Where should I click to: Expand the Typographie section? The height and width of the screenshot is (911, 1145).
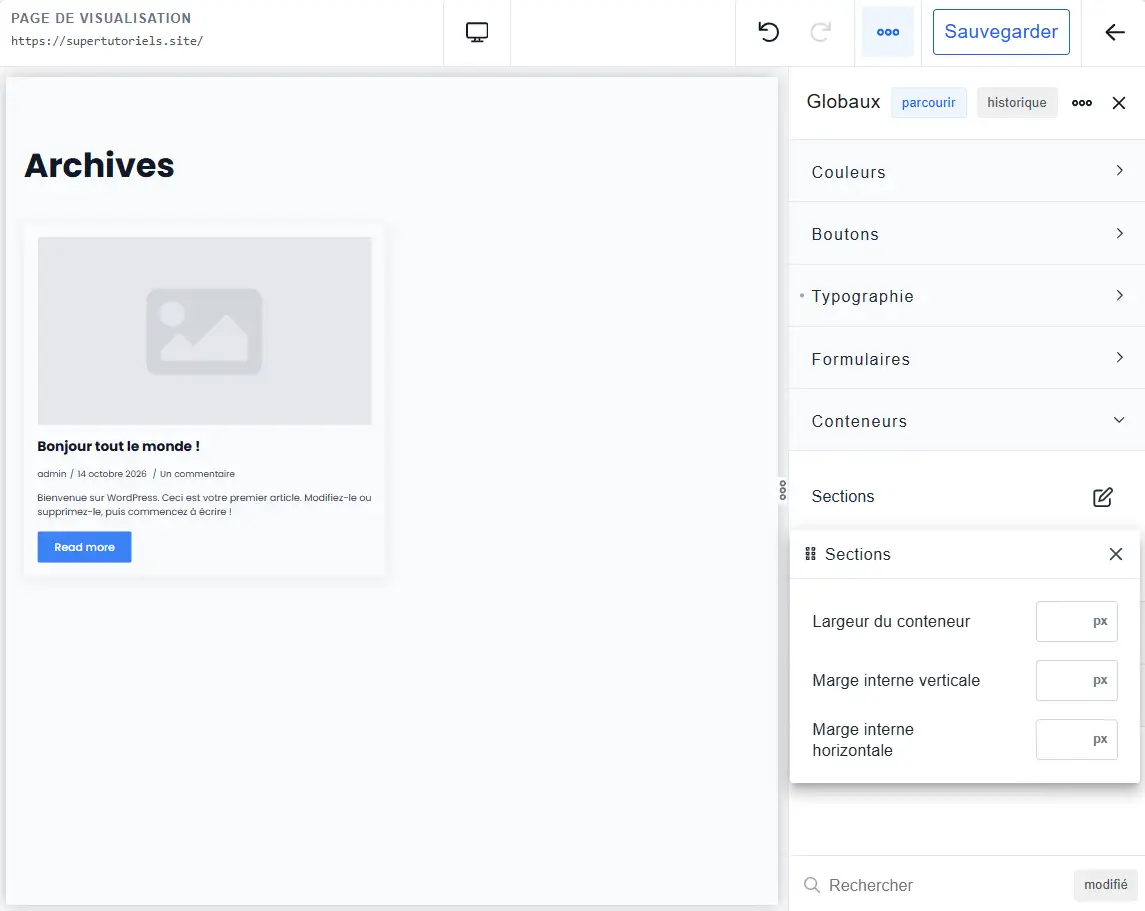(x=967, y=296)
